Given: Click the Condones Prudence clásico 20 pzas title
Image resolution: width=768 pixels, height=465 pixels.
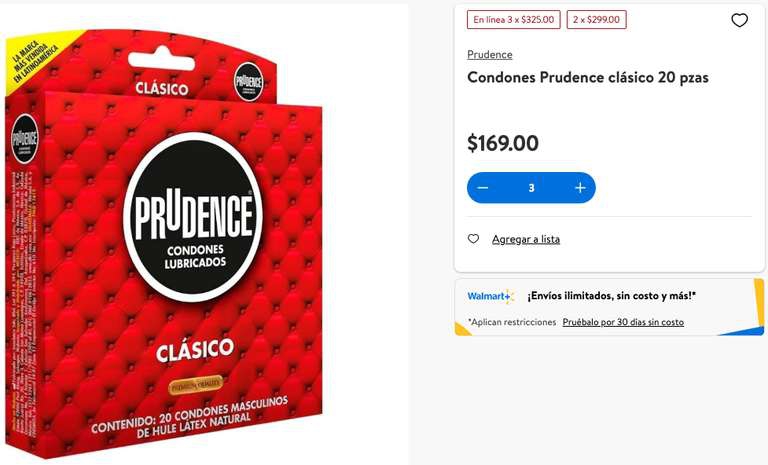Looking at the screenshot, I should [x=587, y=77].
